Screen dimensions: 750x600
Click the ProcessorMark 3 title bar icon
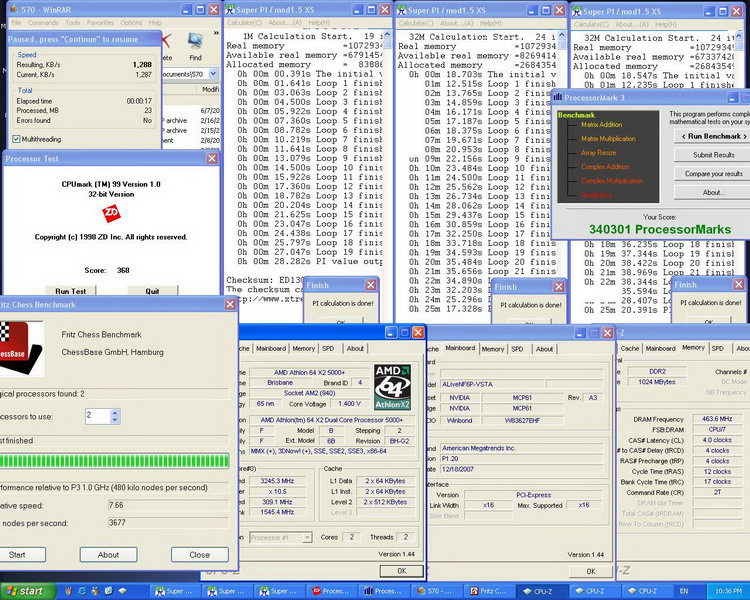(558, 98)
